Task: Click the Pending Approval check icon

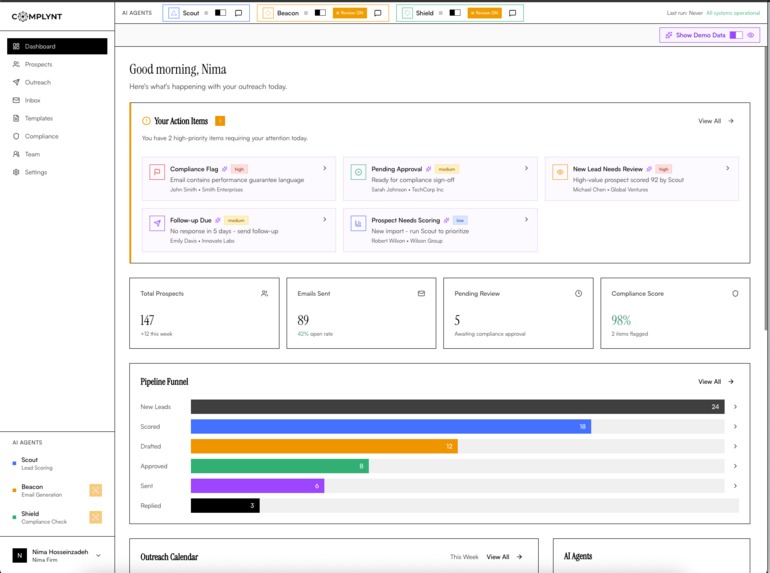Action: click(x=358, y=172)
